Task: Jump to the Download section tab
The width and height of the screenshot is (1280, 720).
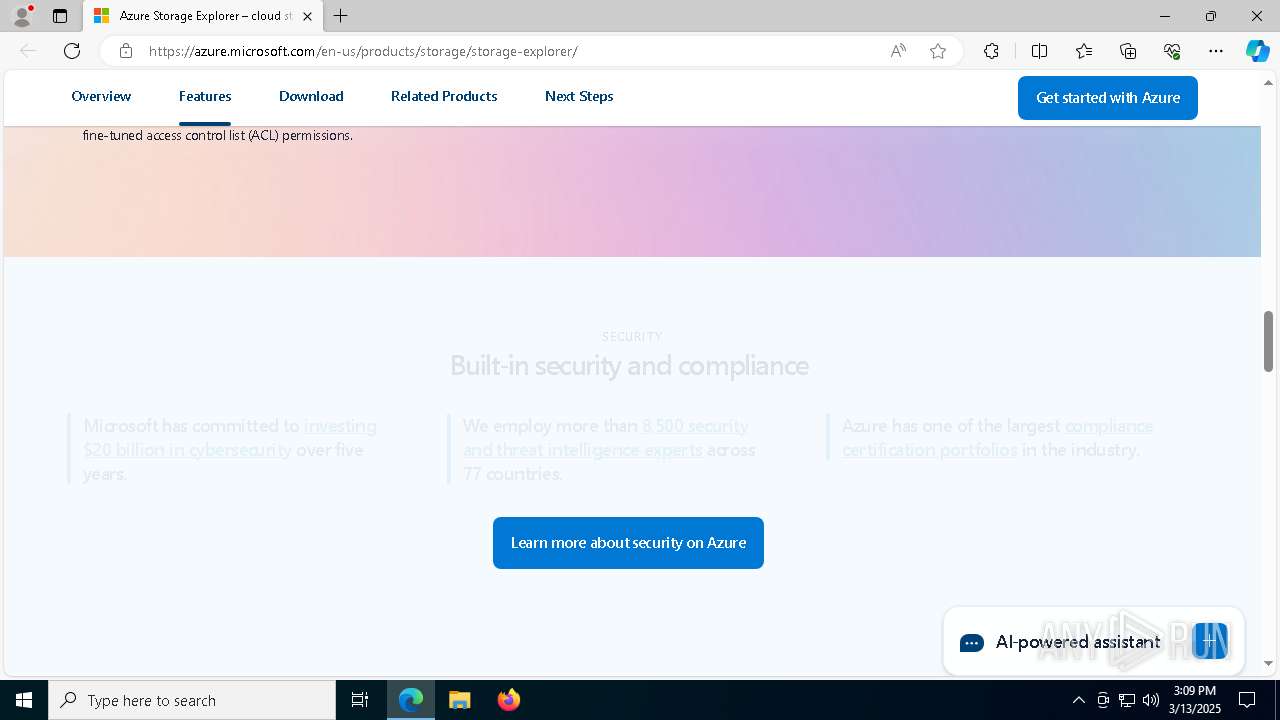Action: tap(311, 96)
